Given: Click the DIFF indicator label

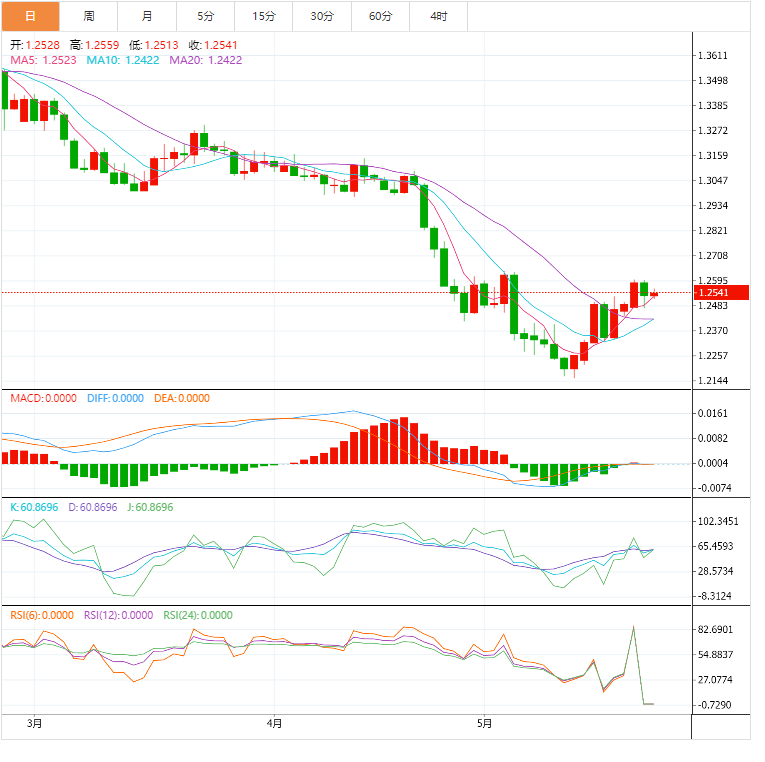Looking at the screenshot, I should click(115, 399).
